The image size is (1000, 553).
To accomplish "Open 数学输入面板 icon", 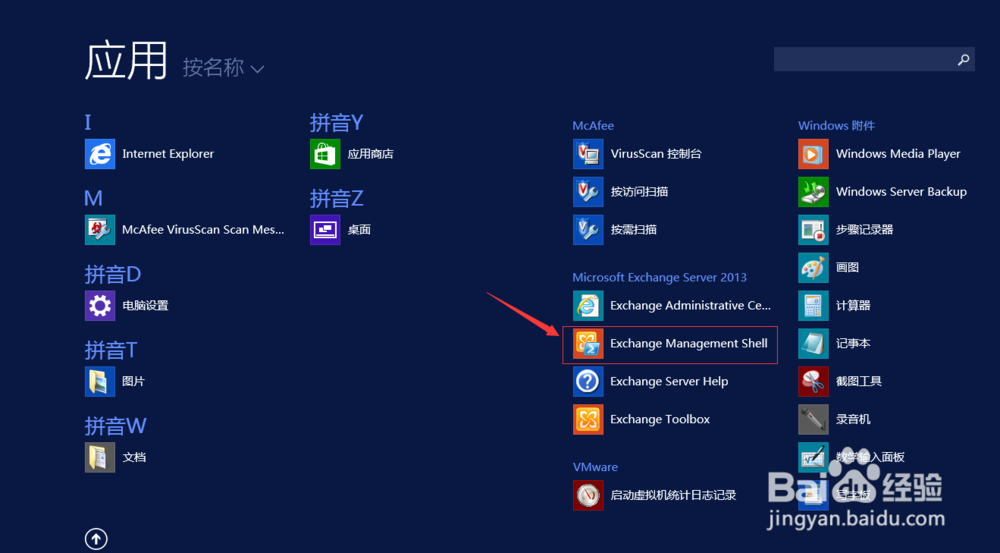I will [x=813, y=457].
